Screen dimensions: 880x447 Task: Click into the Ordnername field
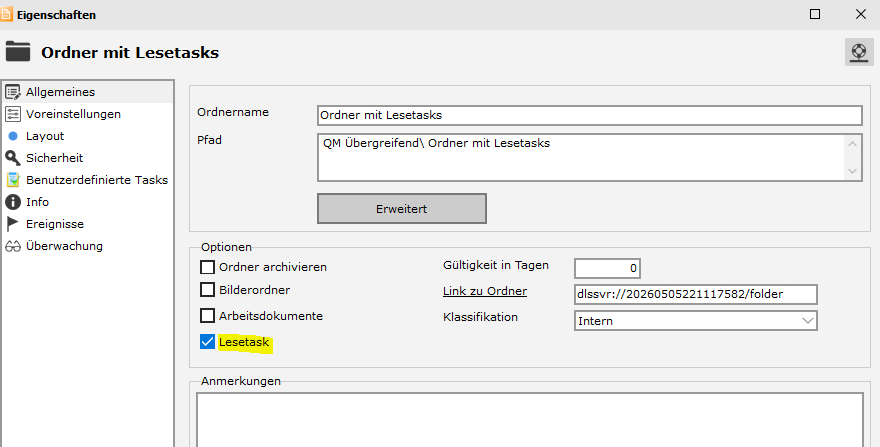(x=590, y=115)
